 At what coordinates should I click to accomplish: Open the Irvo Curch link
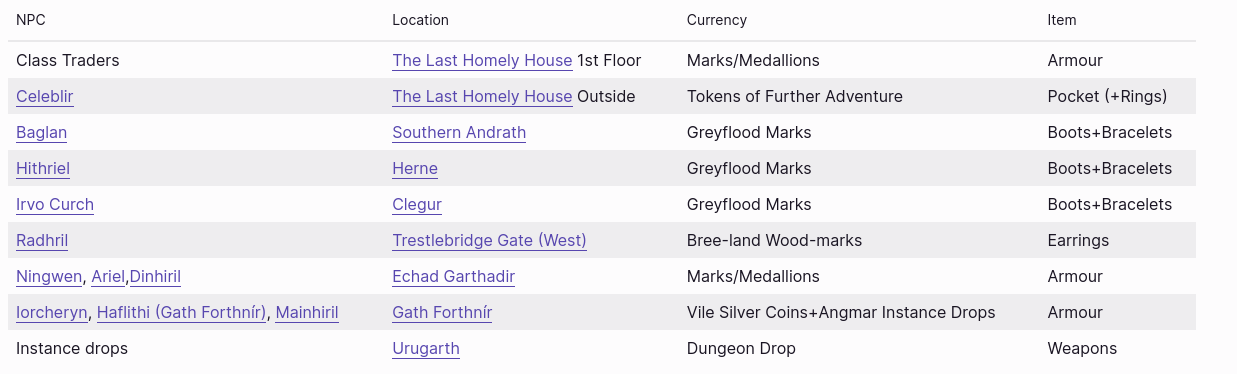[x=55, y=205]
